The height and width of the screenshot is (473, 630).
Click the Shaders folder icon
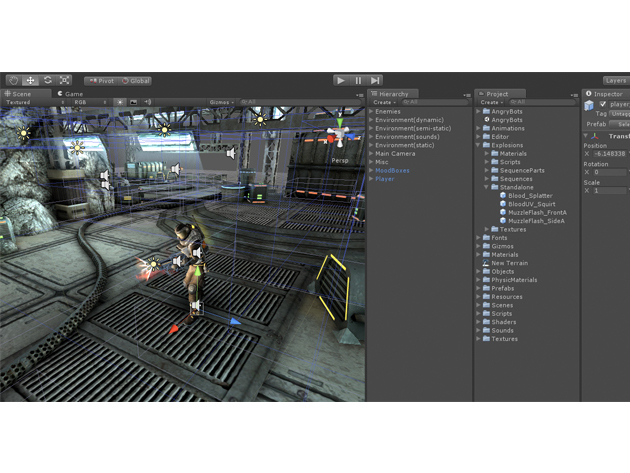[x=486, y=321]
